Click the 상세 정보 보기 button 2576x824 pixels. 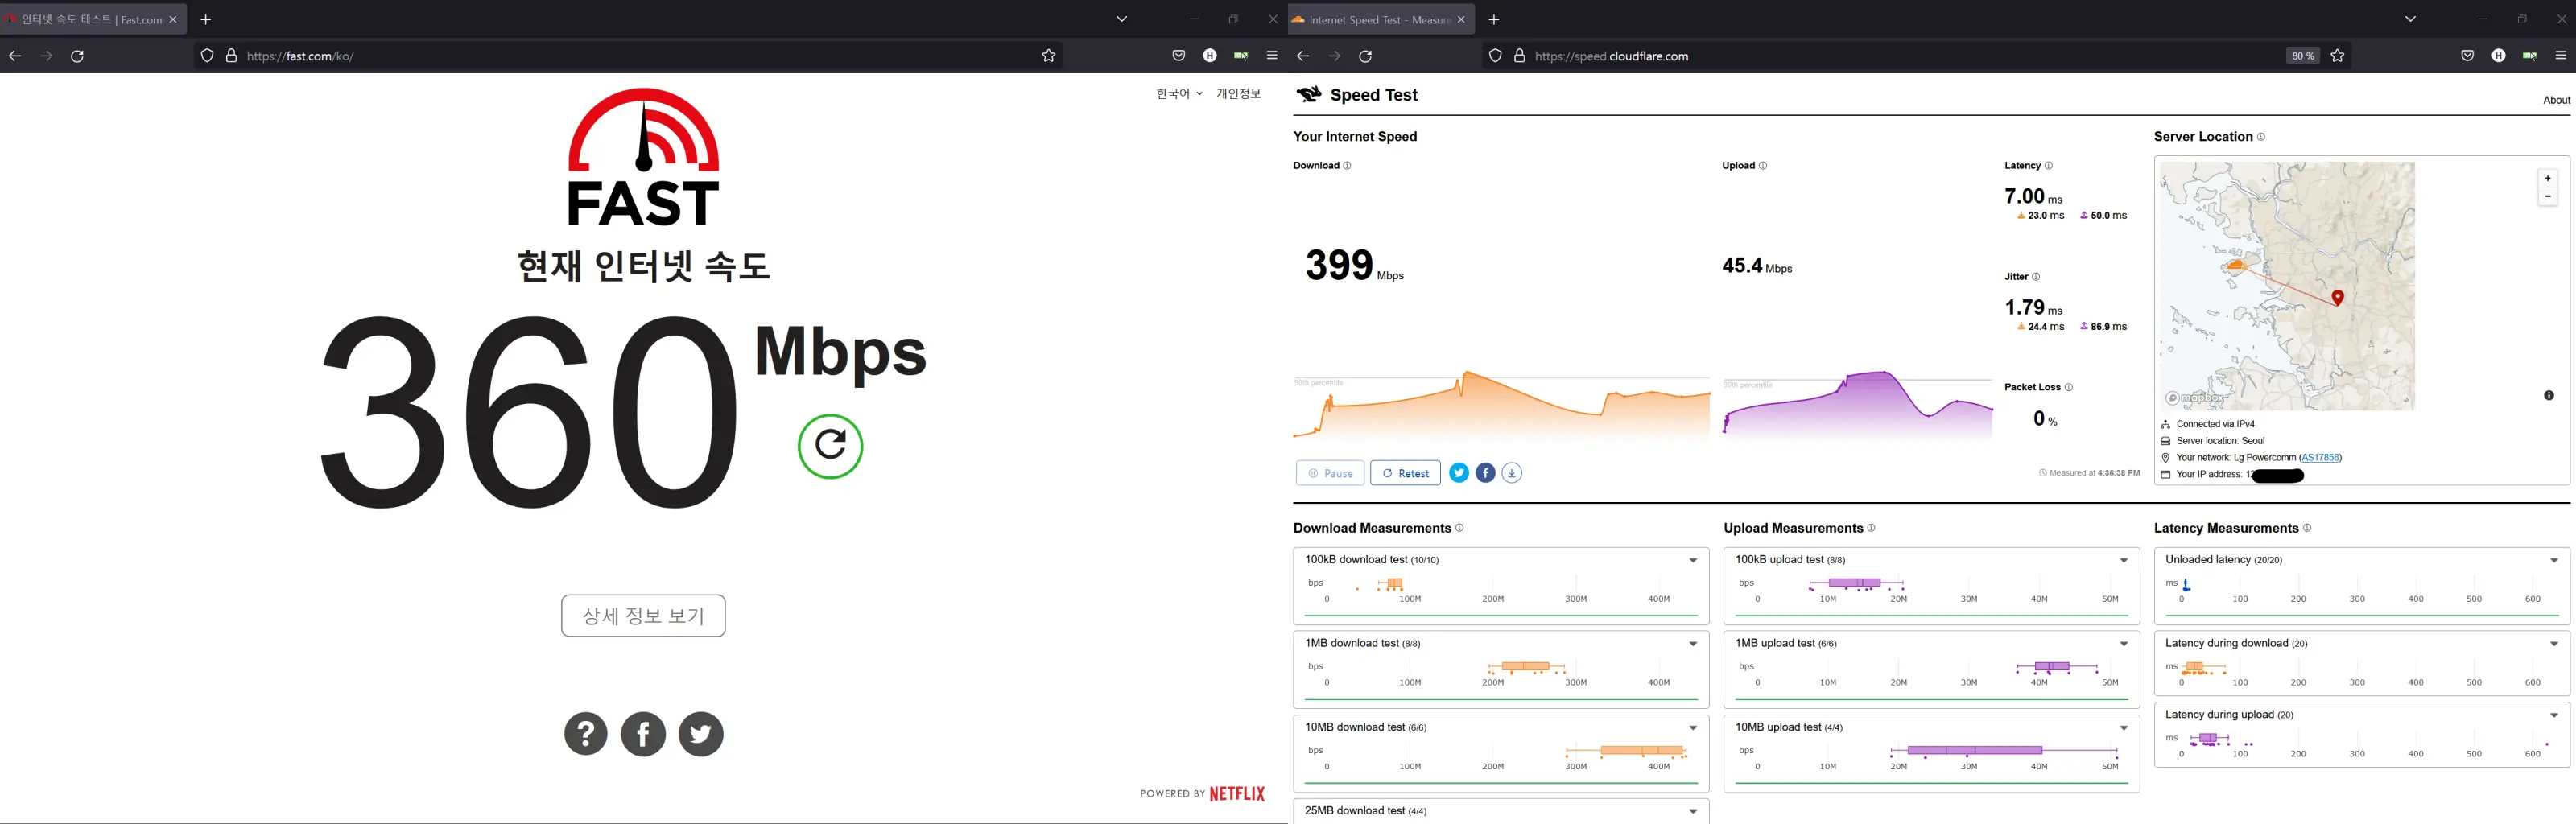pos(643,616)
